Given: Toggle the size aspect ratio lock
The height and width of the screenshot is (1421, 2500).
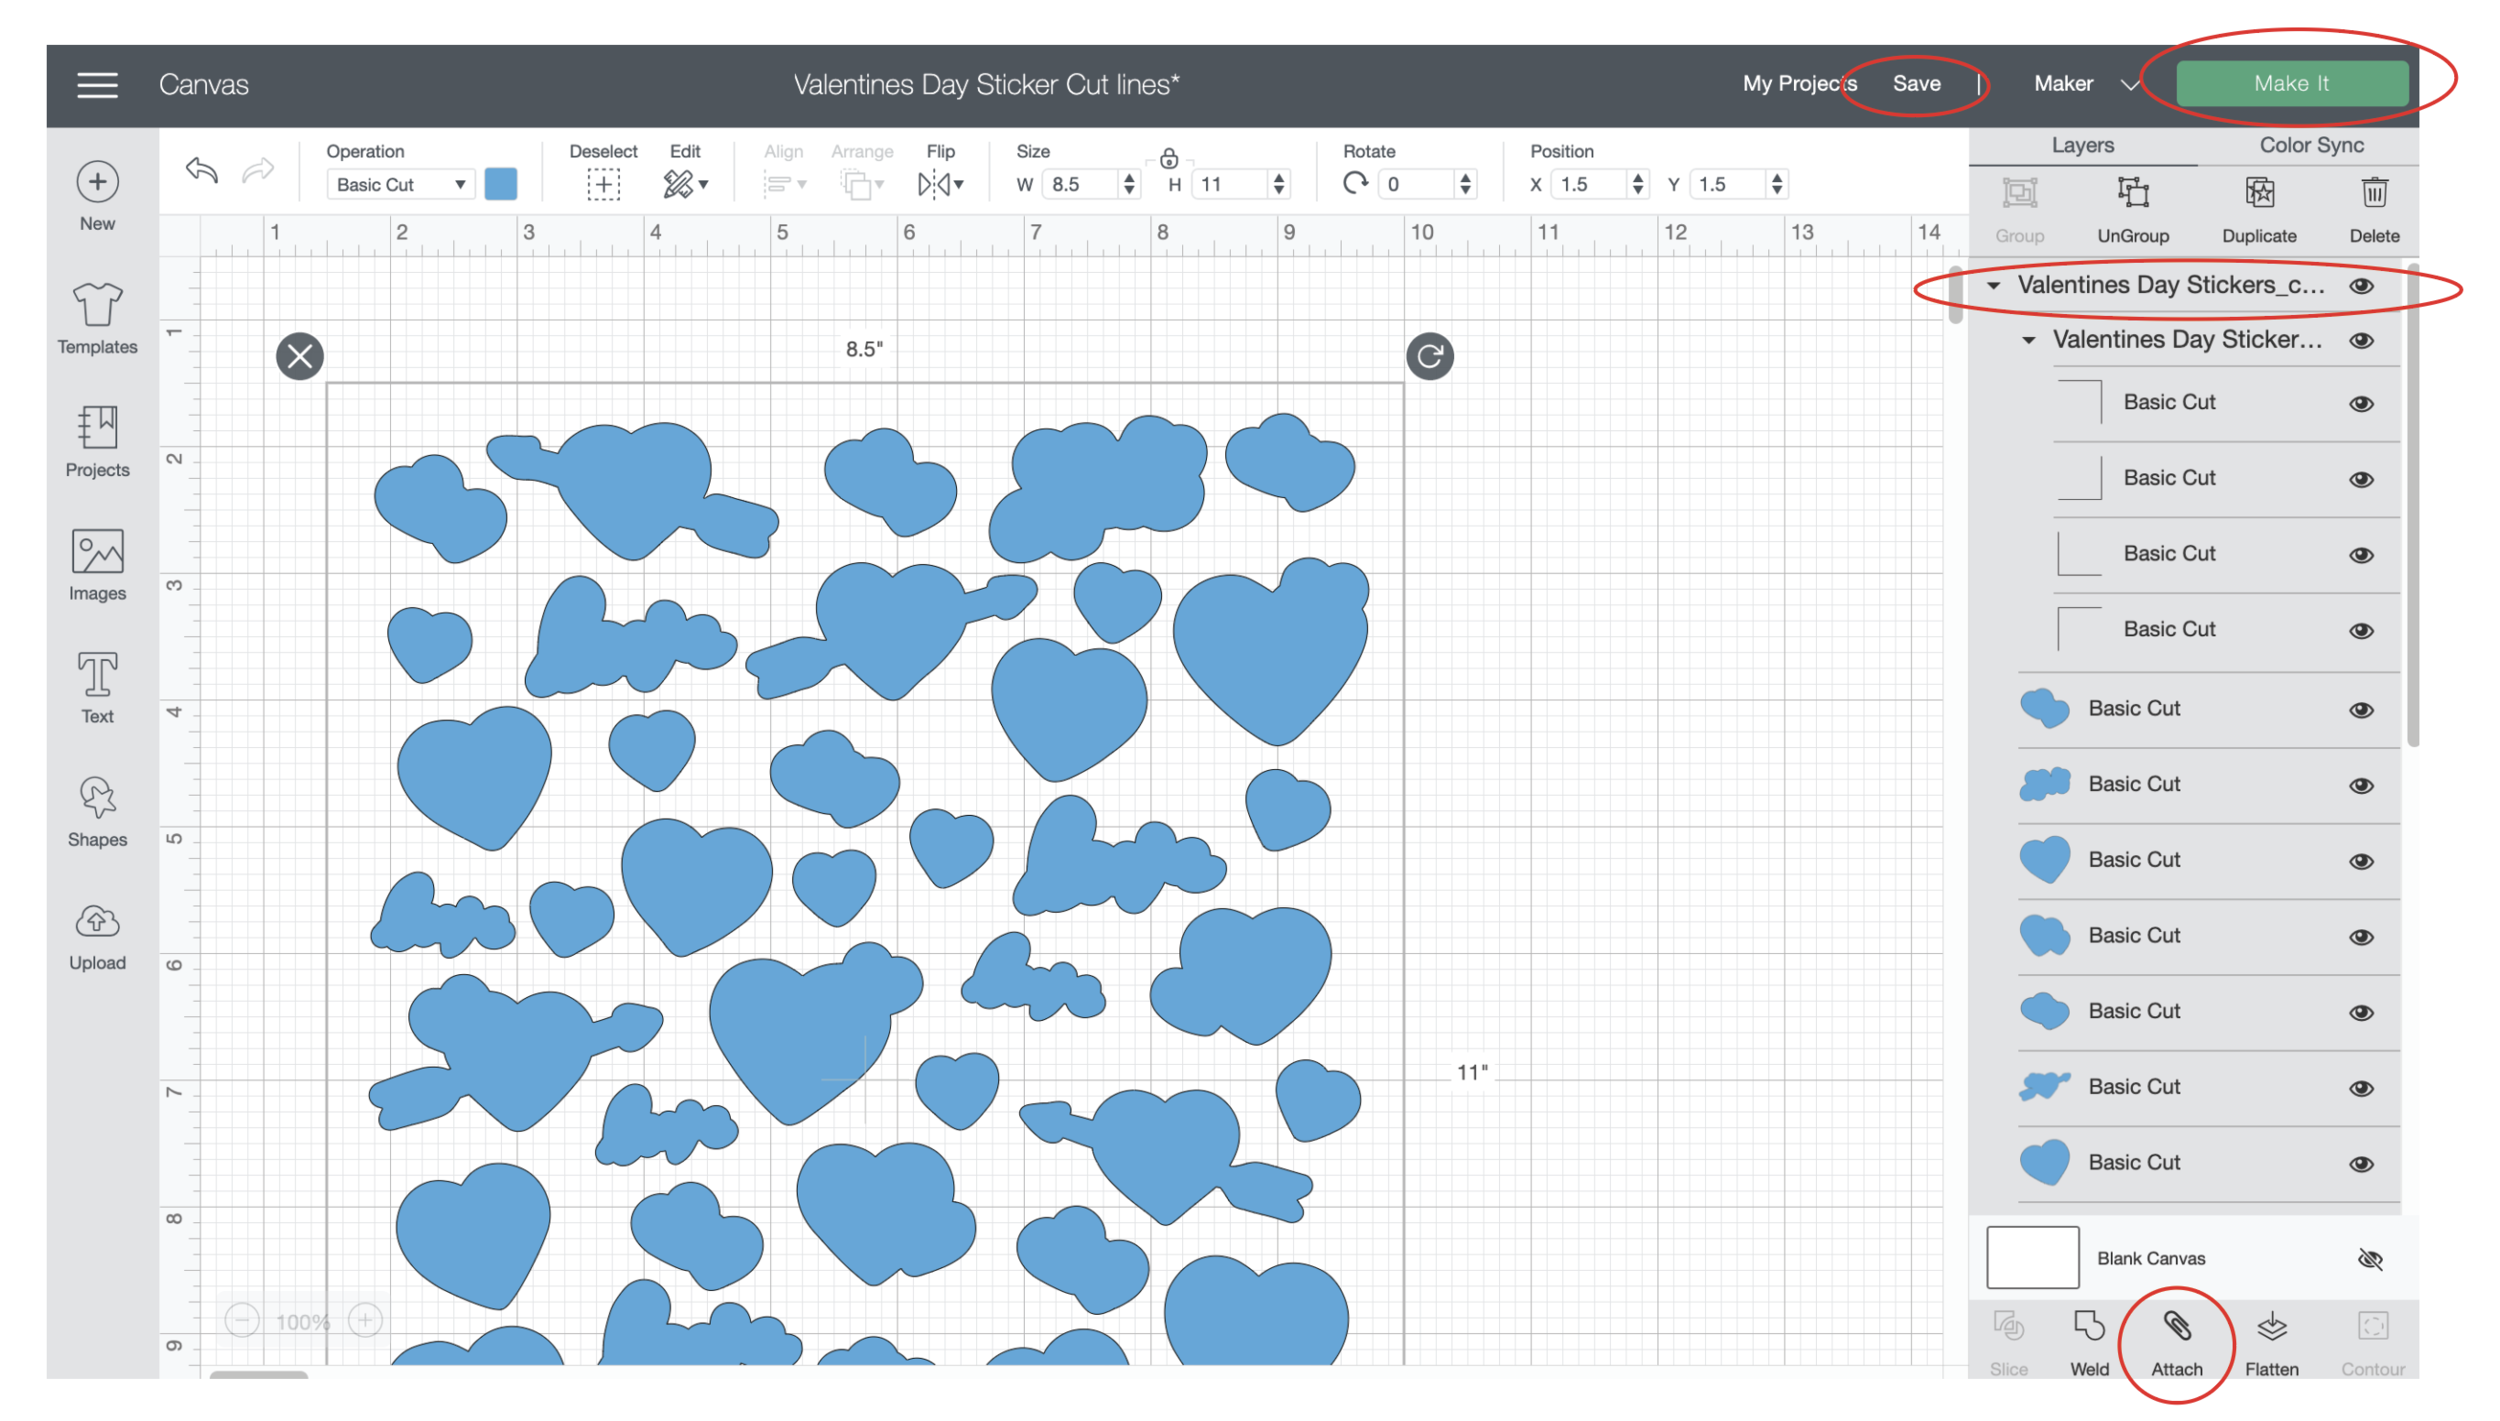Looking at the screenshot, I should (x=1168, y=158).
